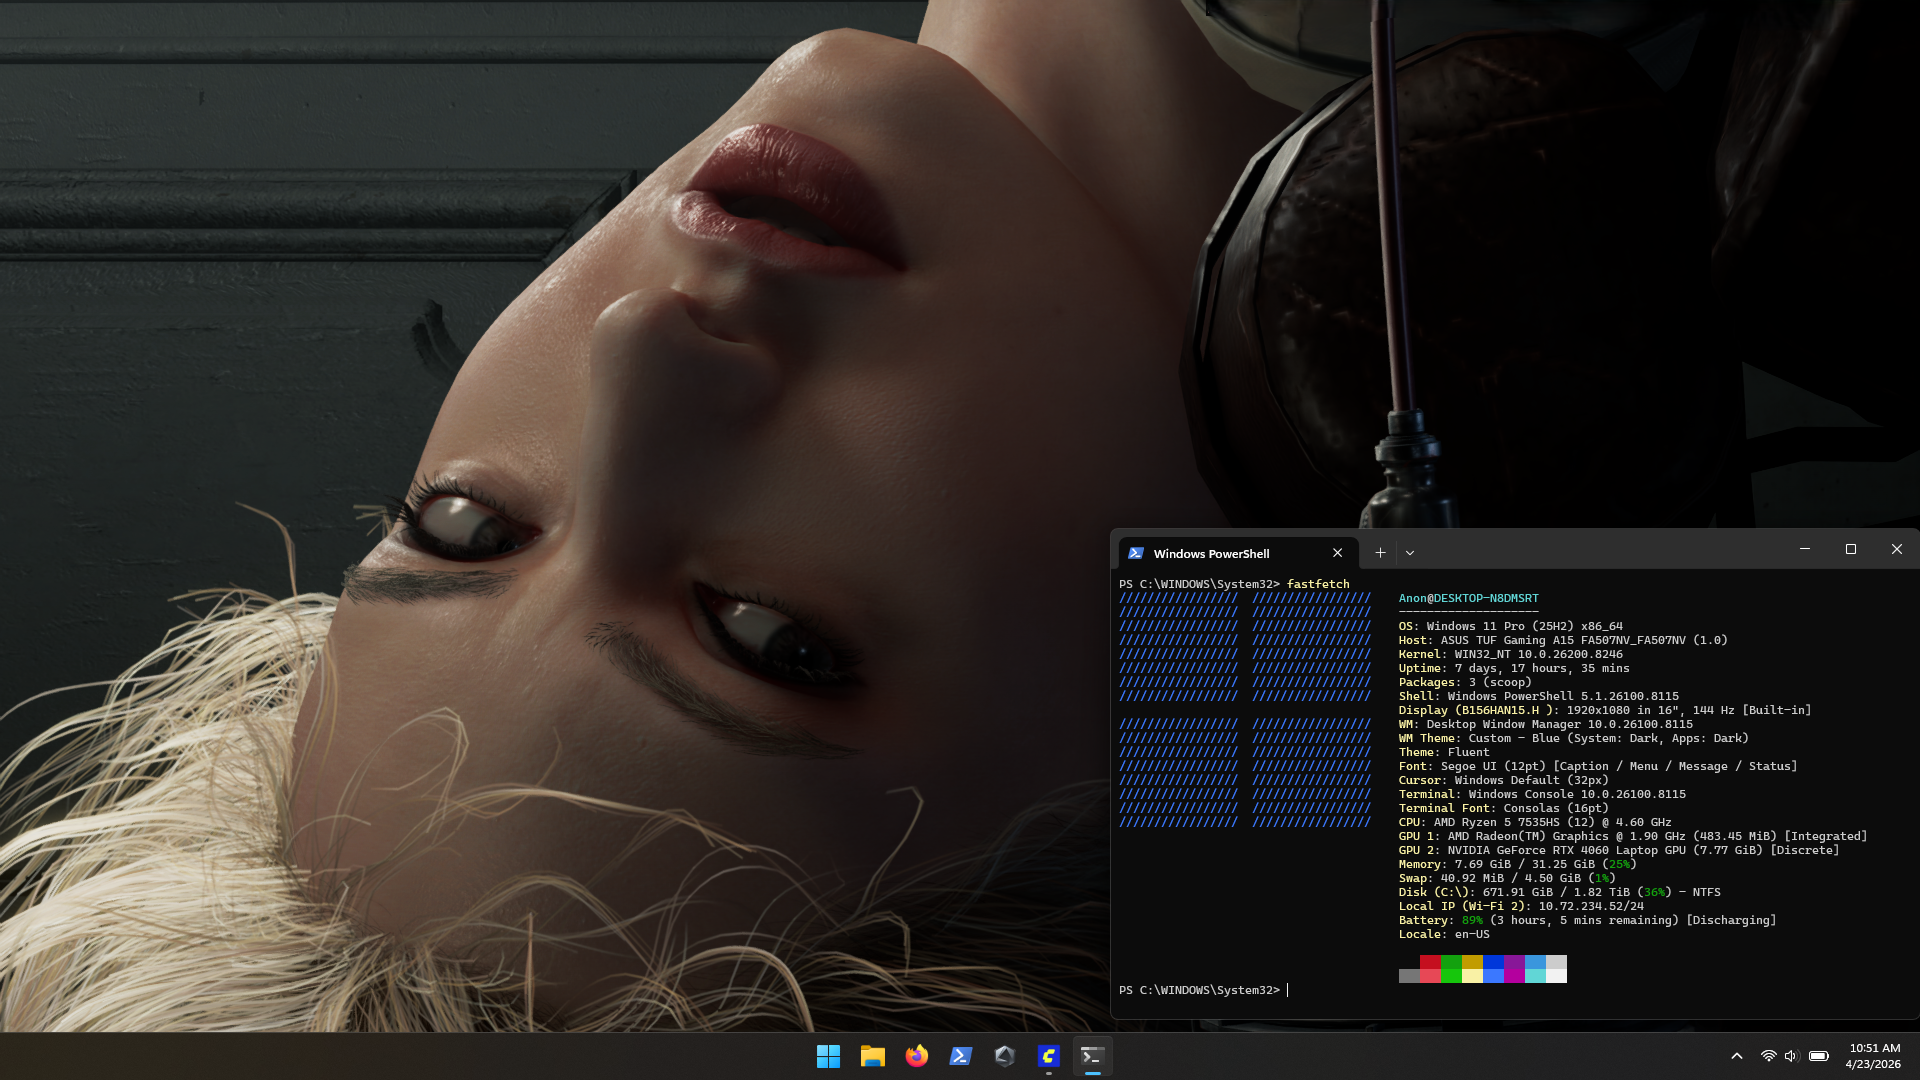Click the active Terminal taskbar icon
The height and width of the screenshot is (1080, 1920).
pyautogui.click(x=1092, y=1056)
